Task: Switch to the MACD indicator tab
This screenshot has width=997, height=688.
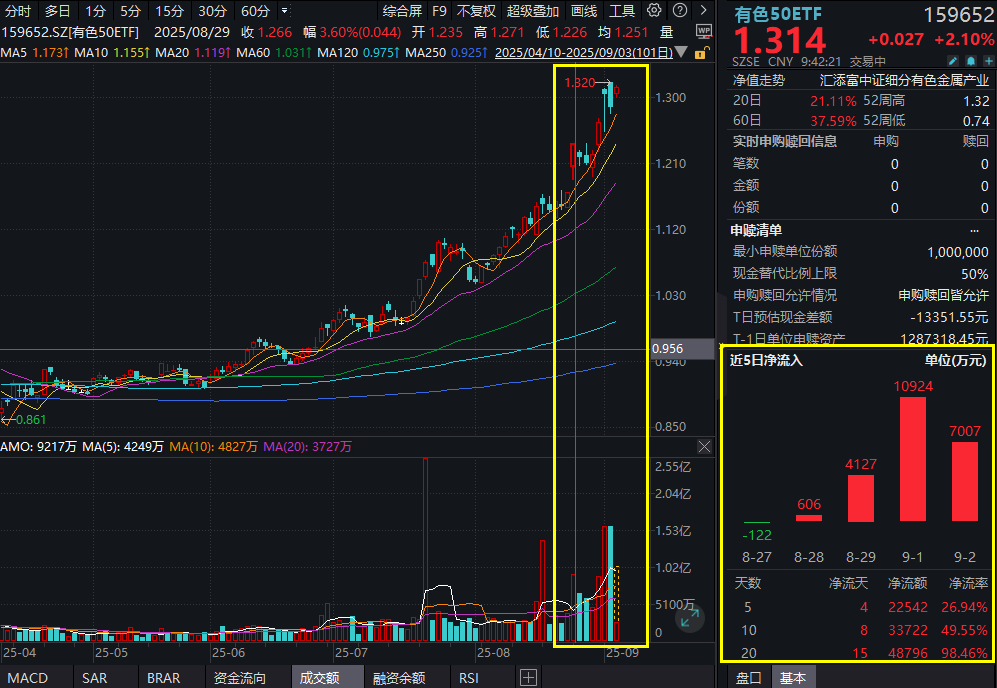Action: 26,677
